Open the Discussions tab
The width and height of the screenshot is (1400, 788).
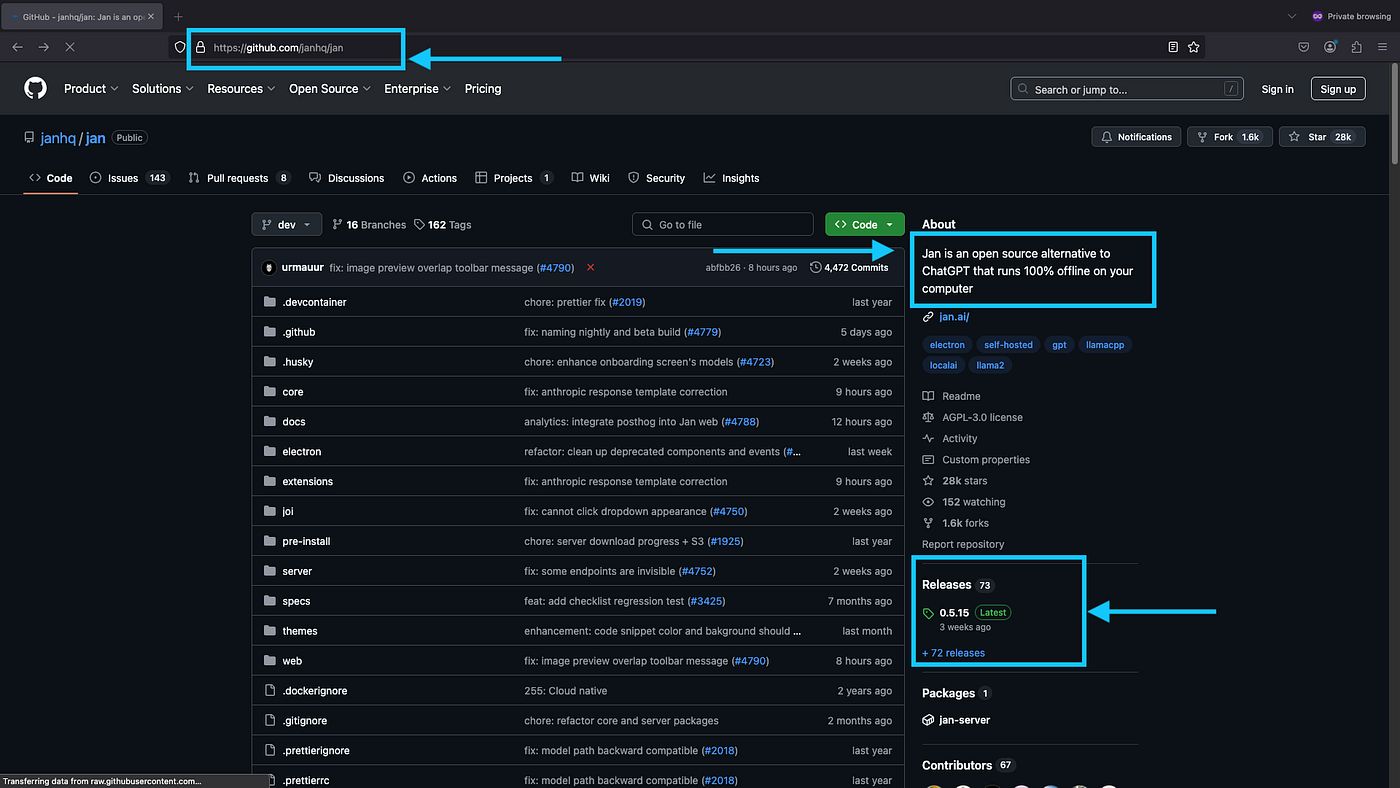[347, 178]
